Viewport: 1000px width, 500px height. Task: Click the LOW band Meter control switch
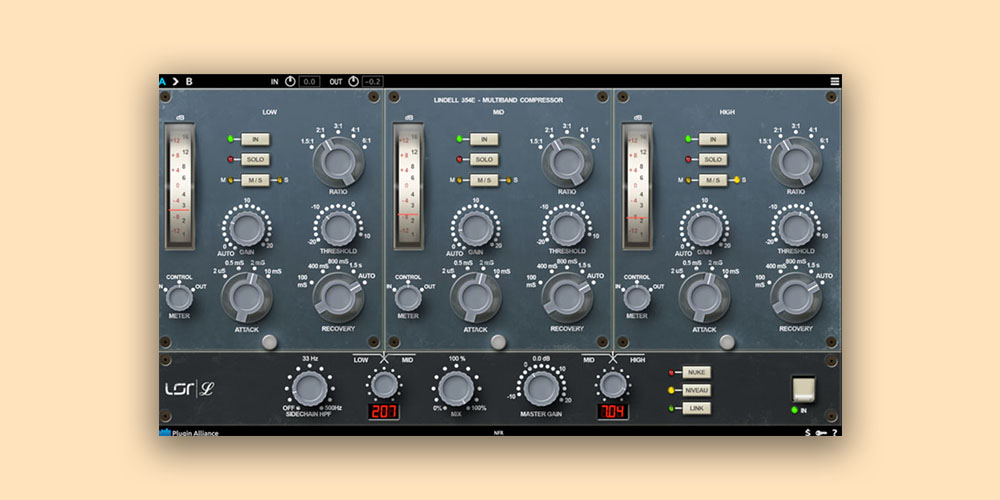click(x=179, y=298)
